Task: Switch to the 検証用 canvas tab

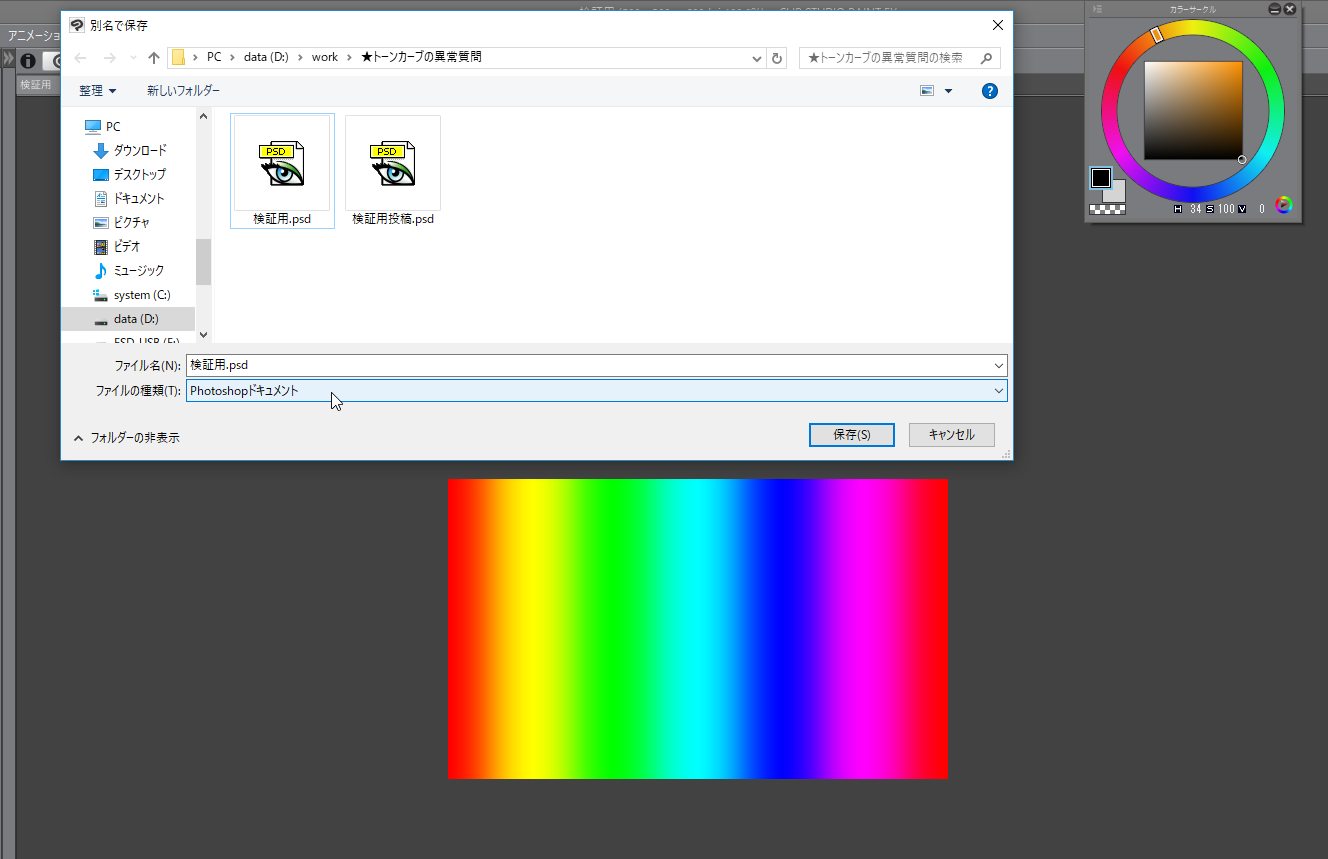Action: 36,85
